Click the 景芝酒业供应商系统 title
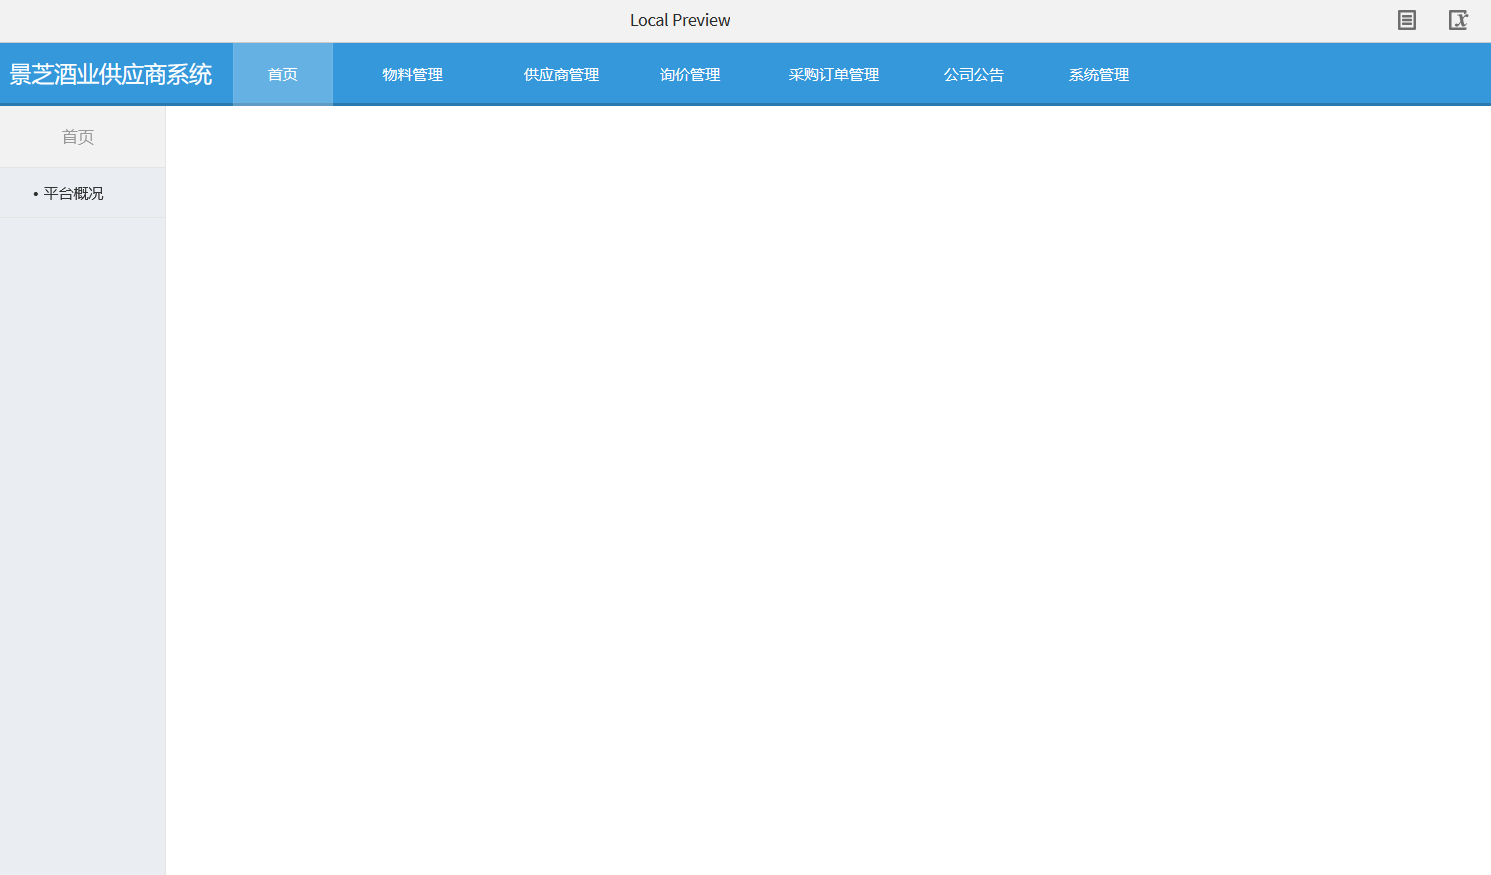The image size is (1491, 875). point(111,75)
